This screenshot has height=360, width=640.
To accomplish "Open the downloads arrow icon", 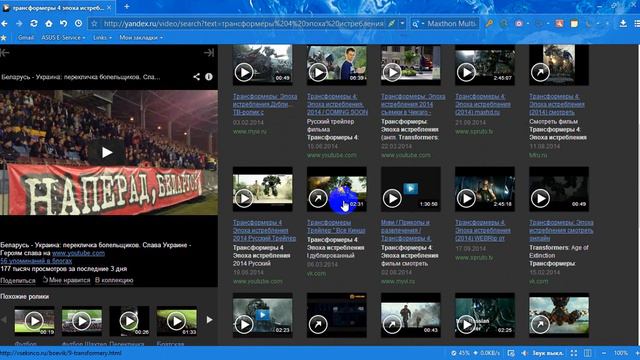I will tap(623, 24).
